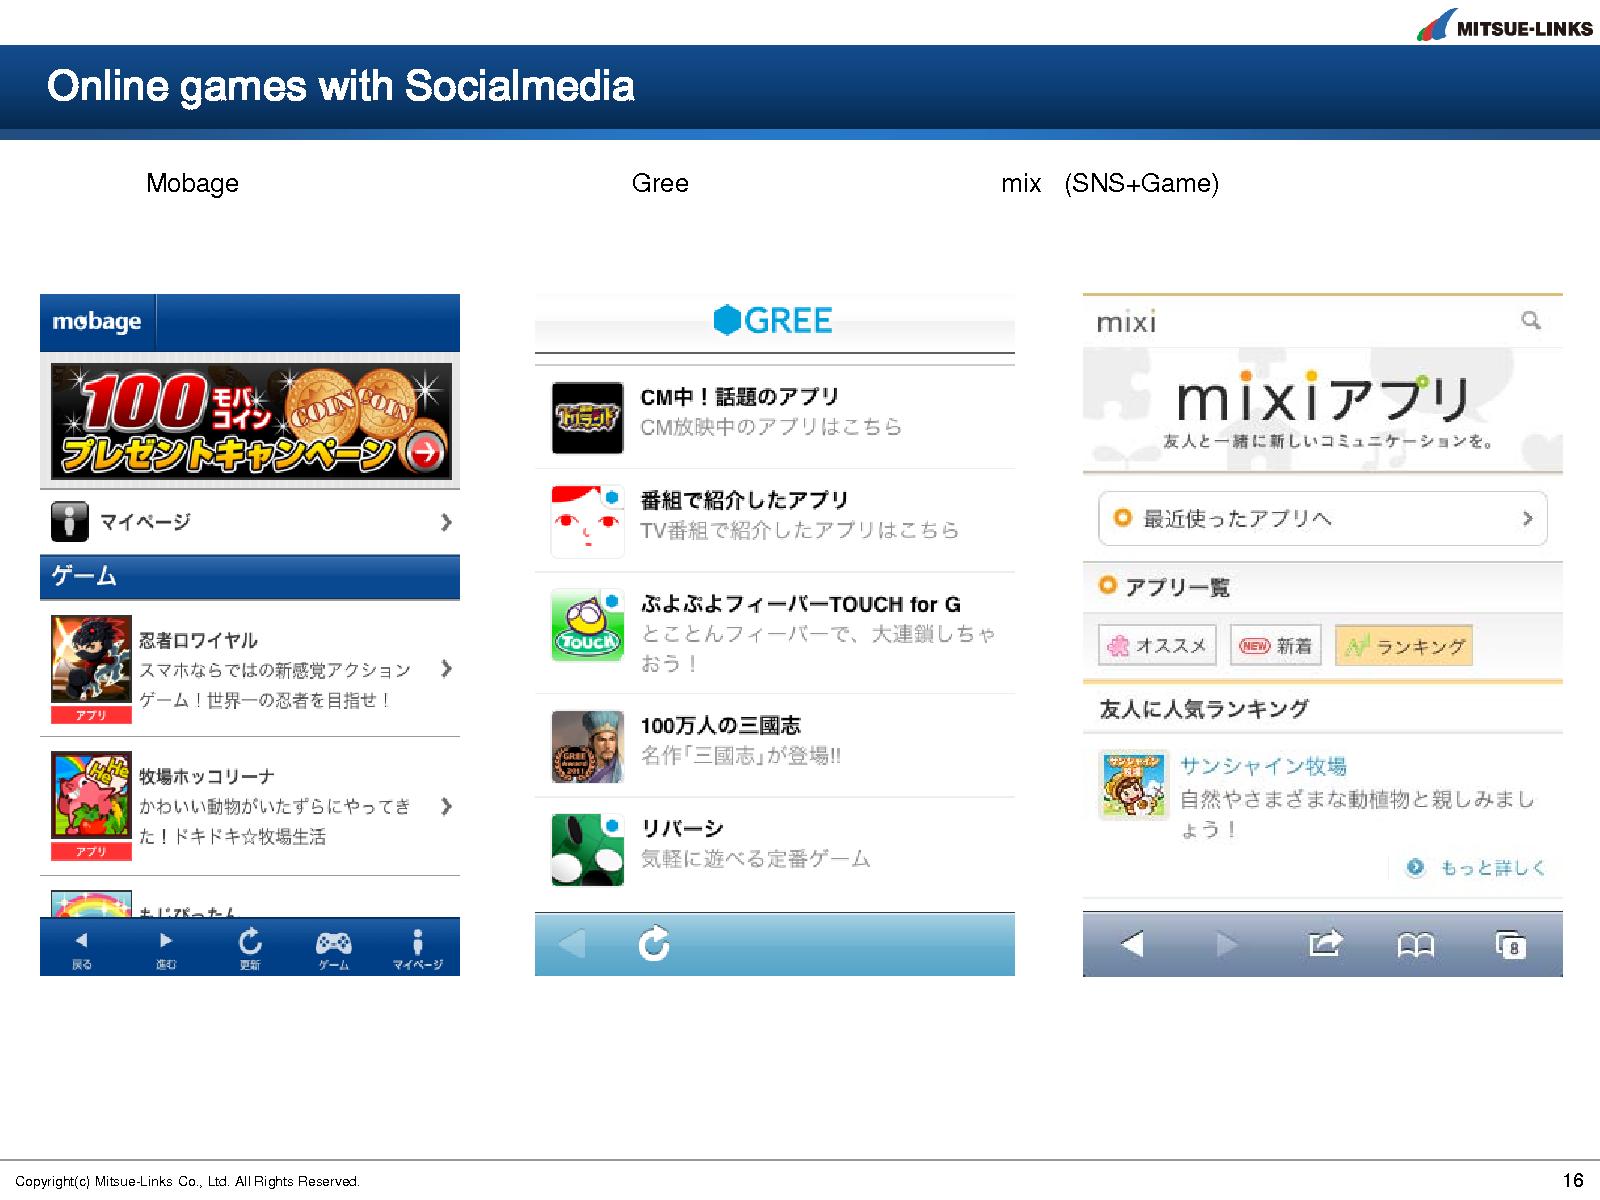Tap Mobage マイページ toolbar icon
Viewport: 1600px width, 1200px height.
(418, 948)
